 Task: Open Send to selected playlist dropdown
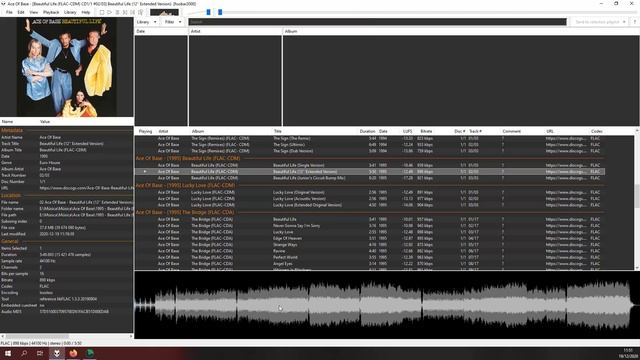pyautogui.click(x=600, y=22)
